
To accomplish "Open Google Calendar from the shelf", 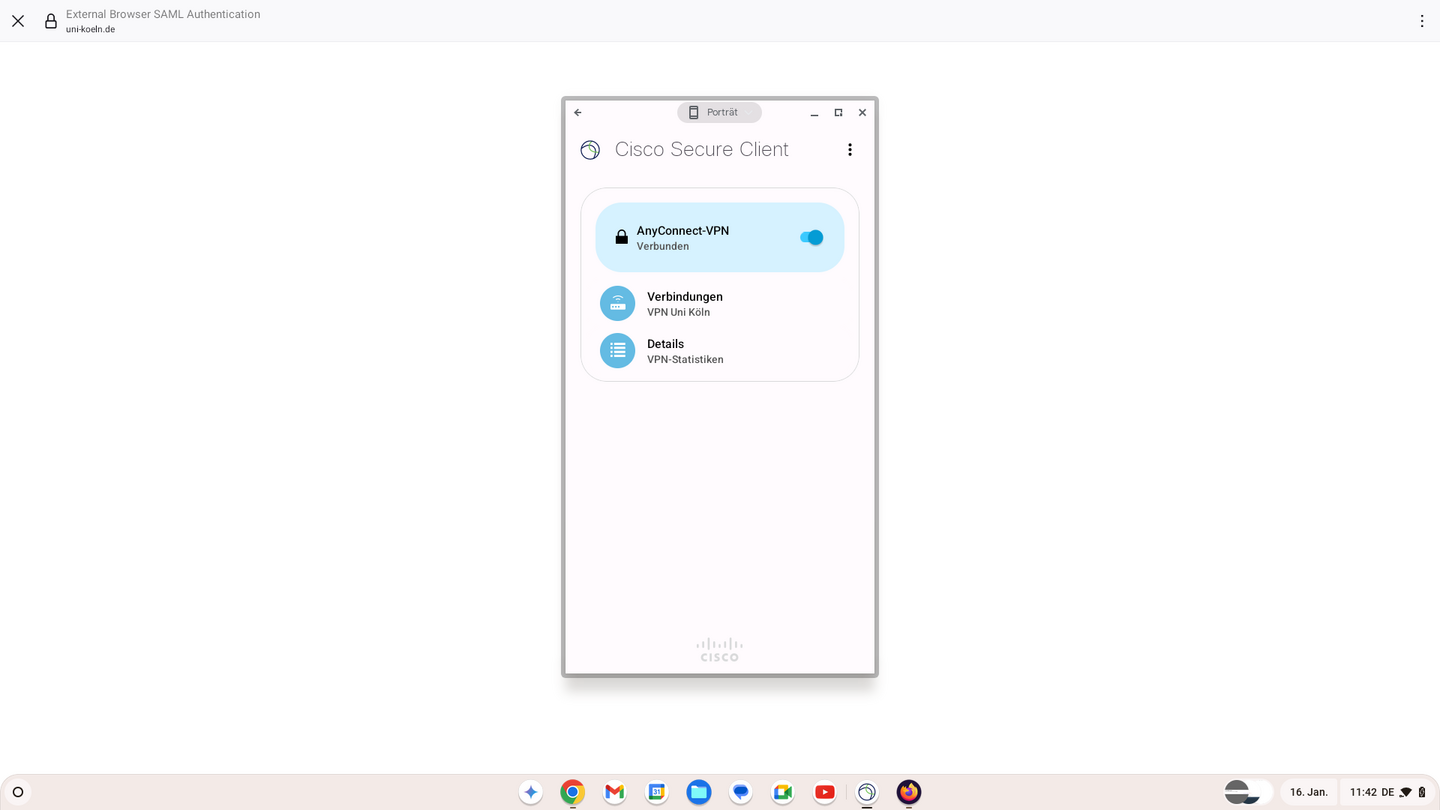I will coord(657,792).
